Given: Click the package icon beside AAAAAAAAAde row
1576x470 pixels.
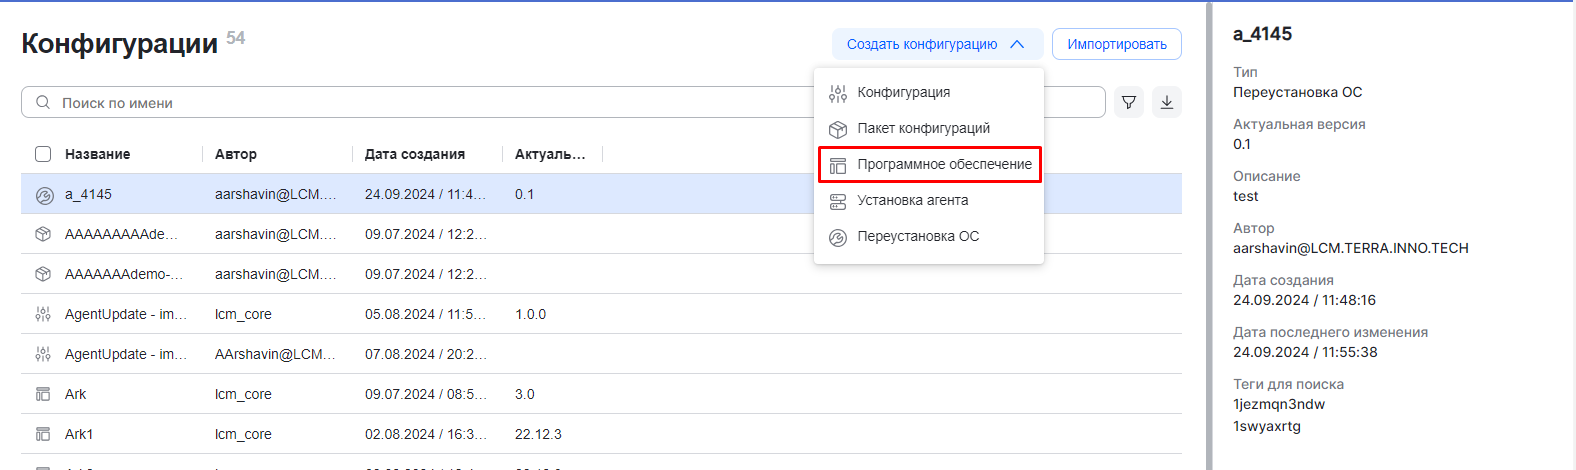Looking at the screenshot, I should pyautogui.click(x=43, y=234).
